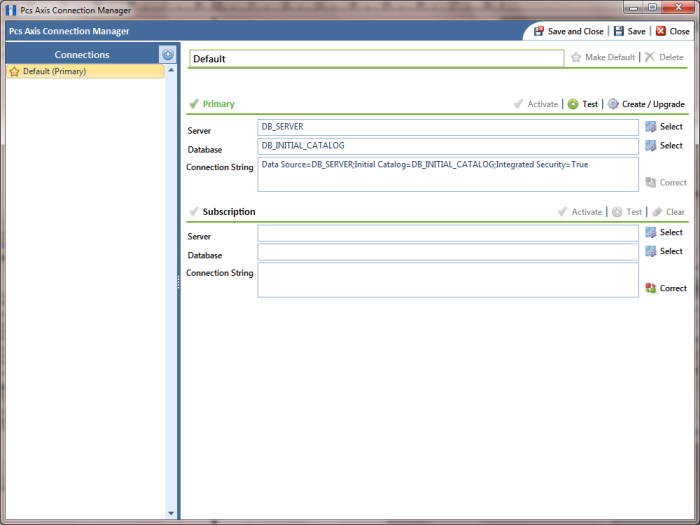Select Default (Primary) in Connections list
The width and height of the screenshot is (700, 525).
[x=85, y=71]
